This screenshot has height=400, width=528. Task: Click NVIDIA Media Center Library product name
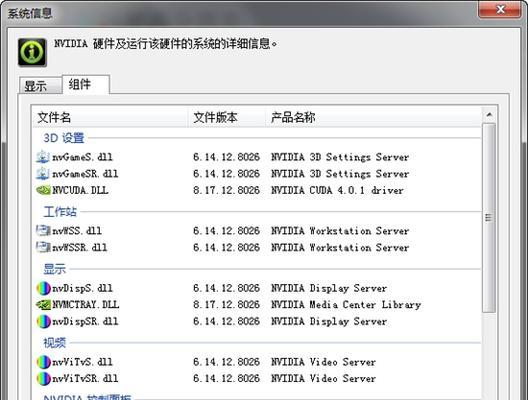tap(346, 305)
